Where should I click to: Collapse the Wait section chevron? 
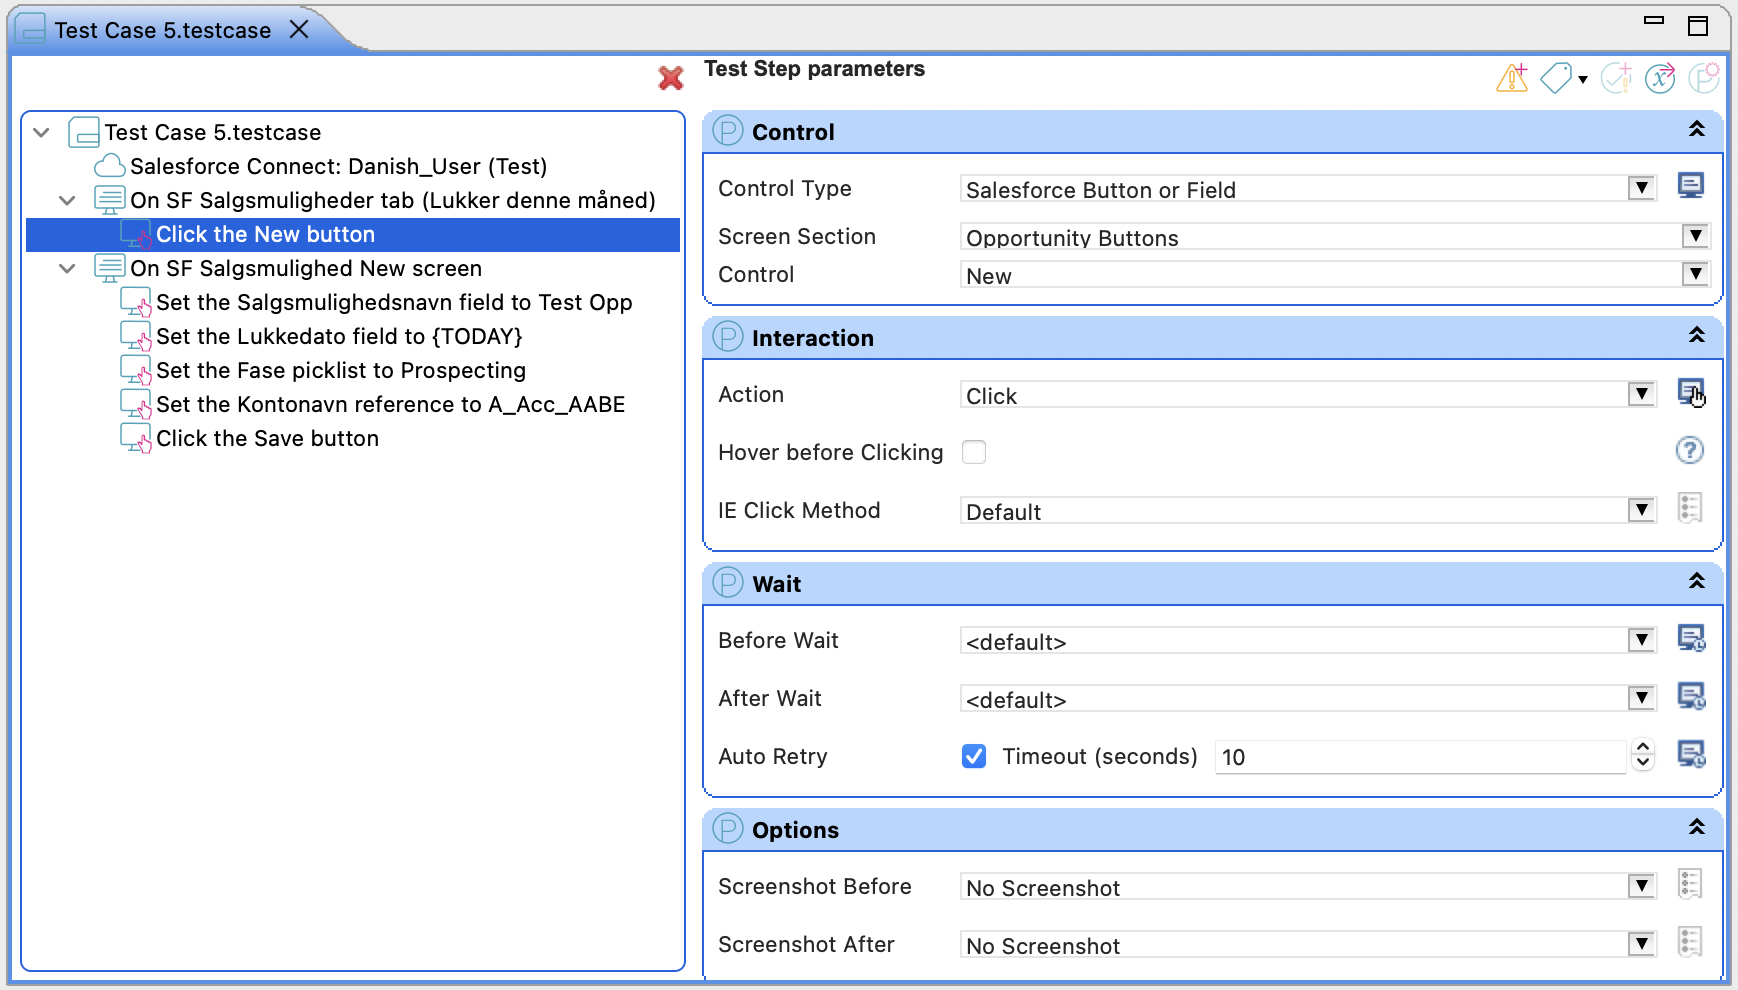(1697, 581)
